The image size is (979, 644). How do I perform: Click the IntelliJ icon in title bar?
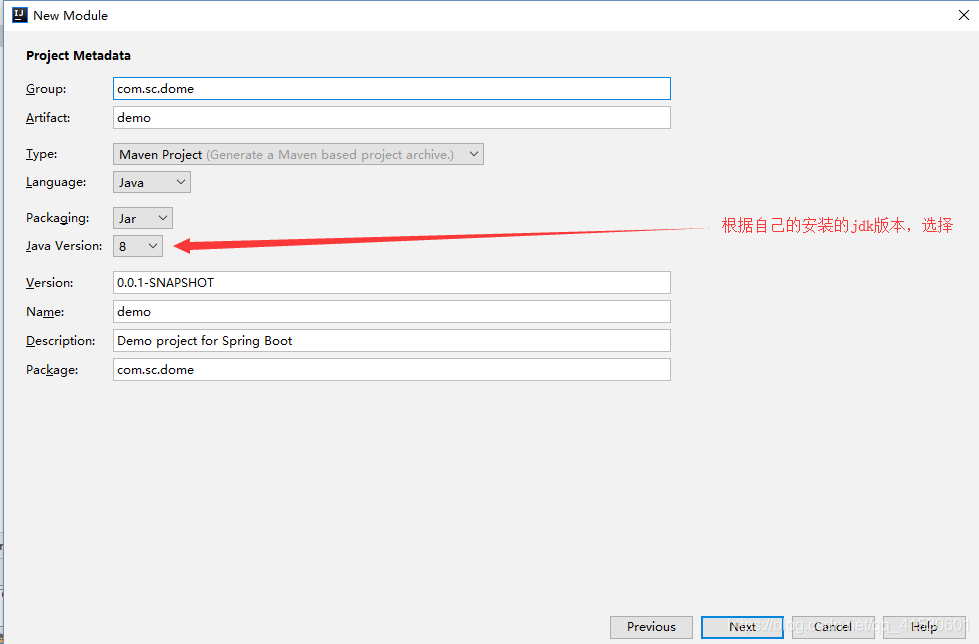coord(20,15)
